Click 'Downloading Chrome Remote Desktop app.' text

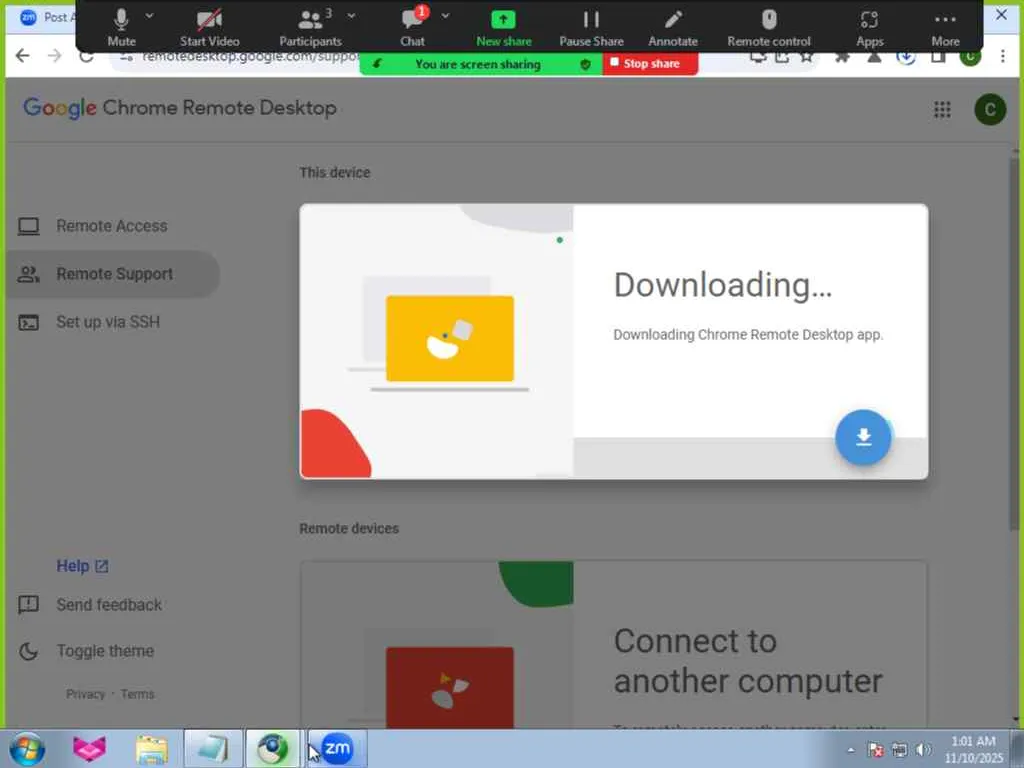[x=748, y=334]
